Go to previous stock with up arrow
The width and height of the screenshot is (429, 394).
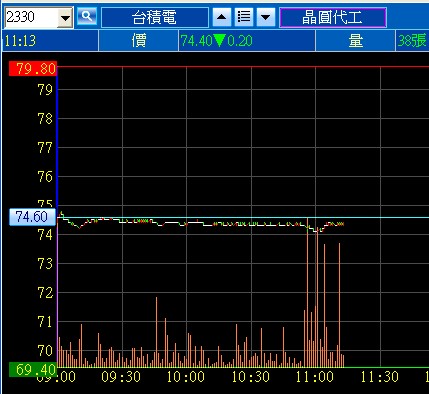222,17
